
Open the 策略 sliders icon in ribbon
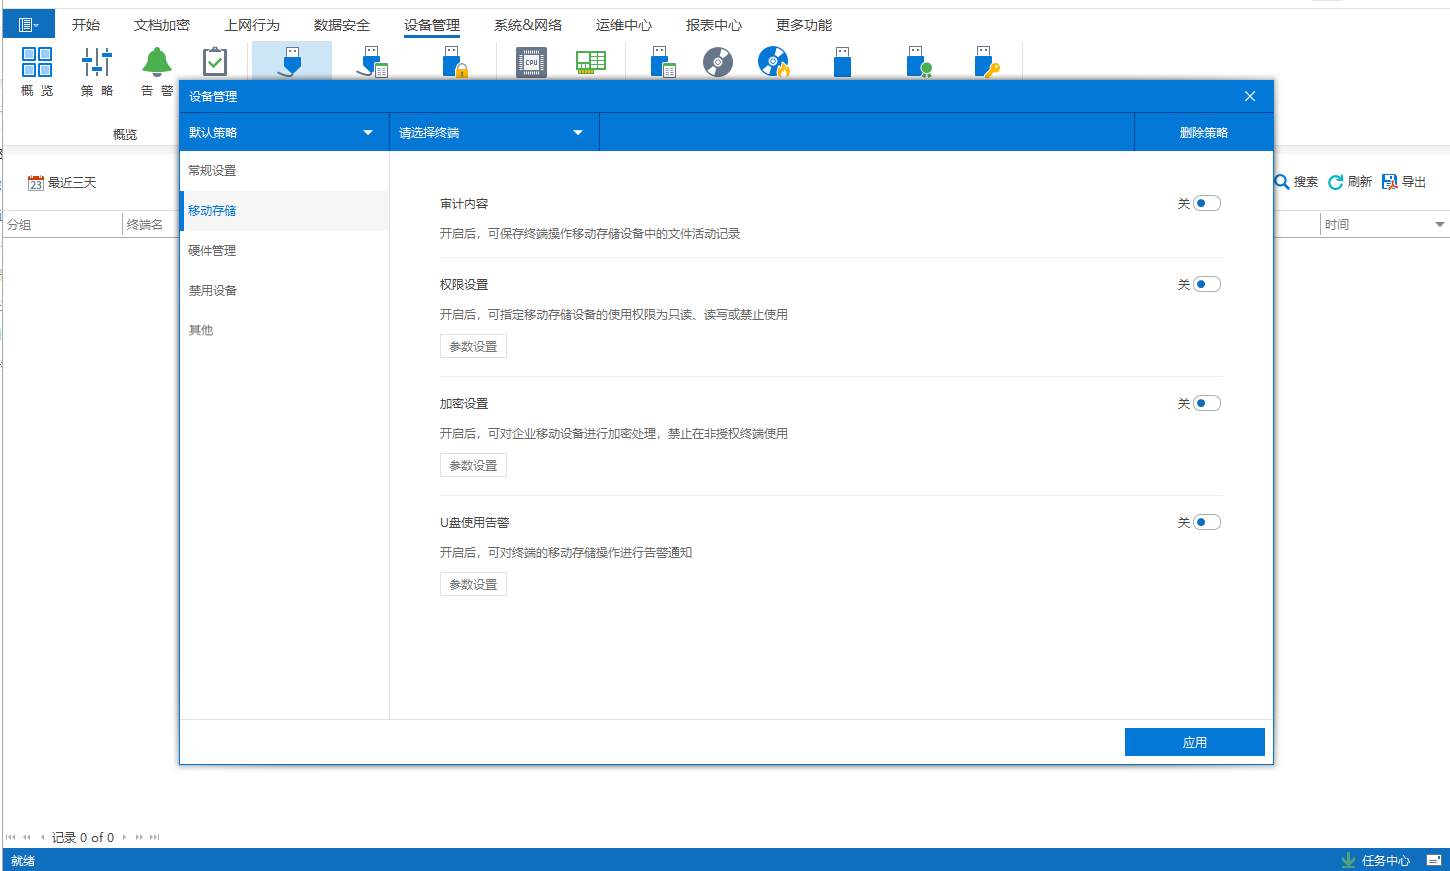click(x=97, y=63)
